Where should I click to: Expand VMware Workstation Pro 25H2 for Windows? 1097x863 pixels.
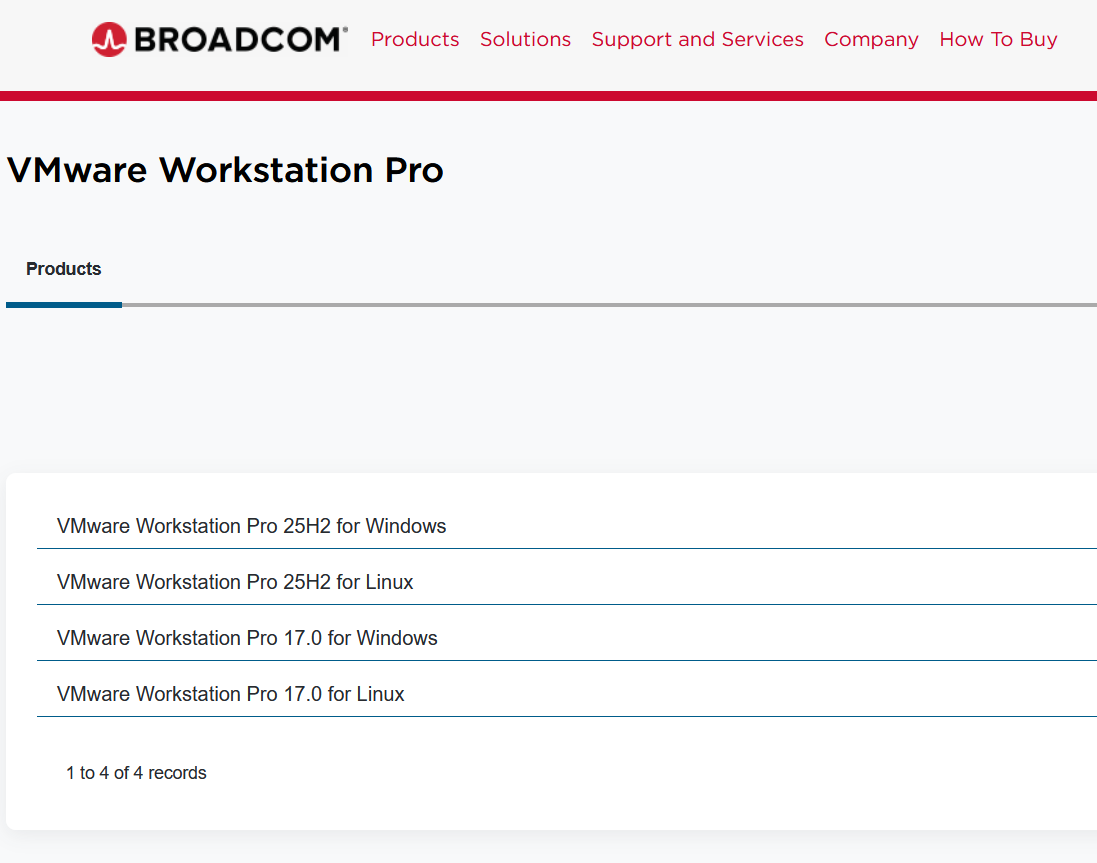[x=252, y=526]
